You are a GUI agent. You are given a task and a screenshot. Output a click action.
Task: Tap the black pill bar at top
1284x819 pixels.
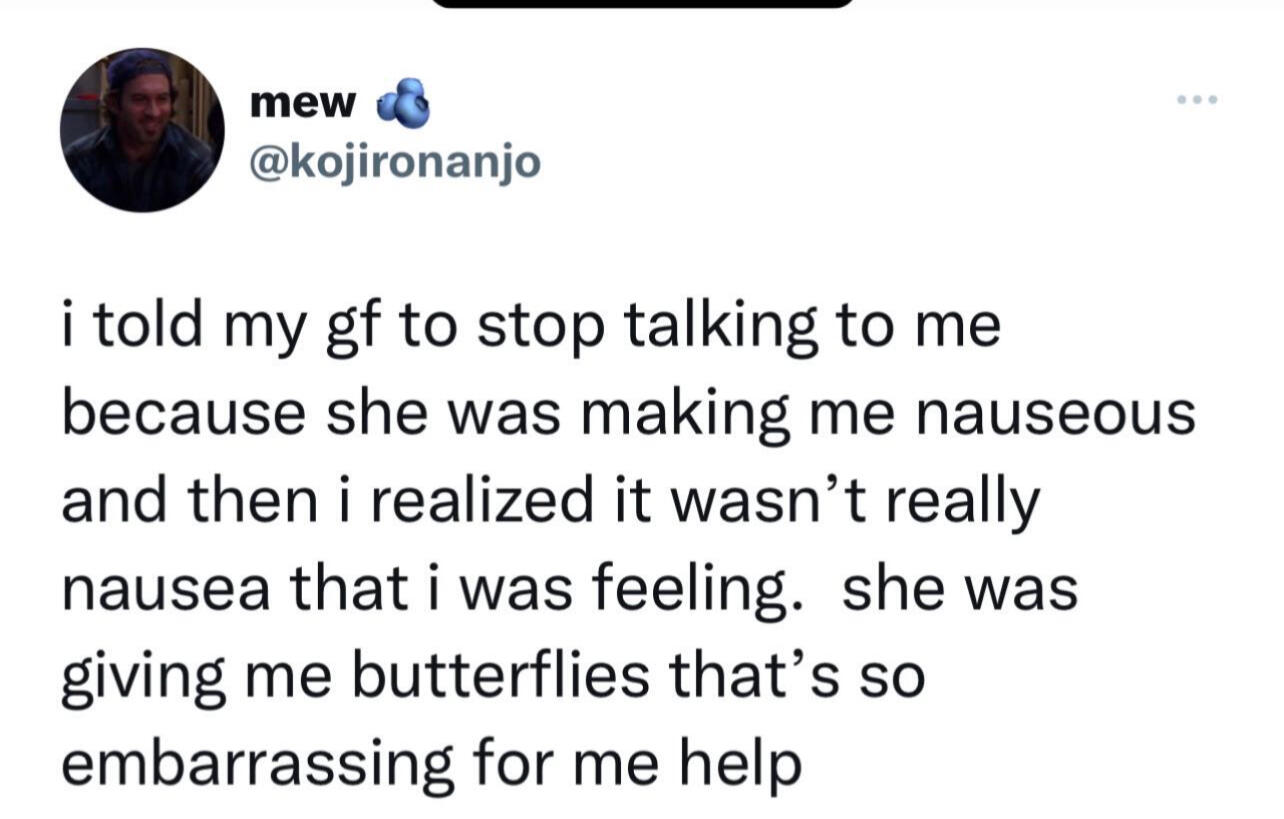642,3
